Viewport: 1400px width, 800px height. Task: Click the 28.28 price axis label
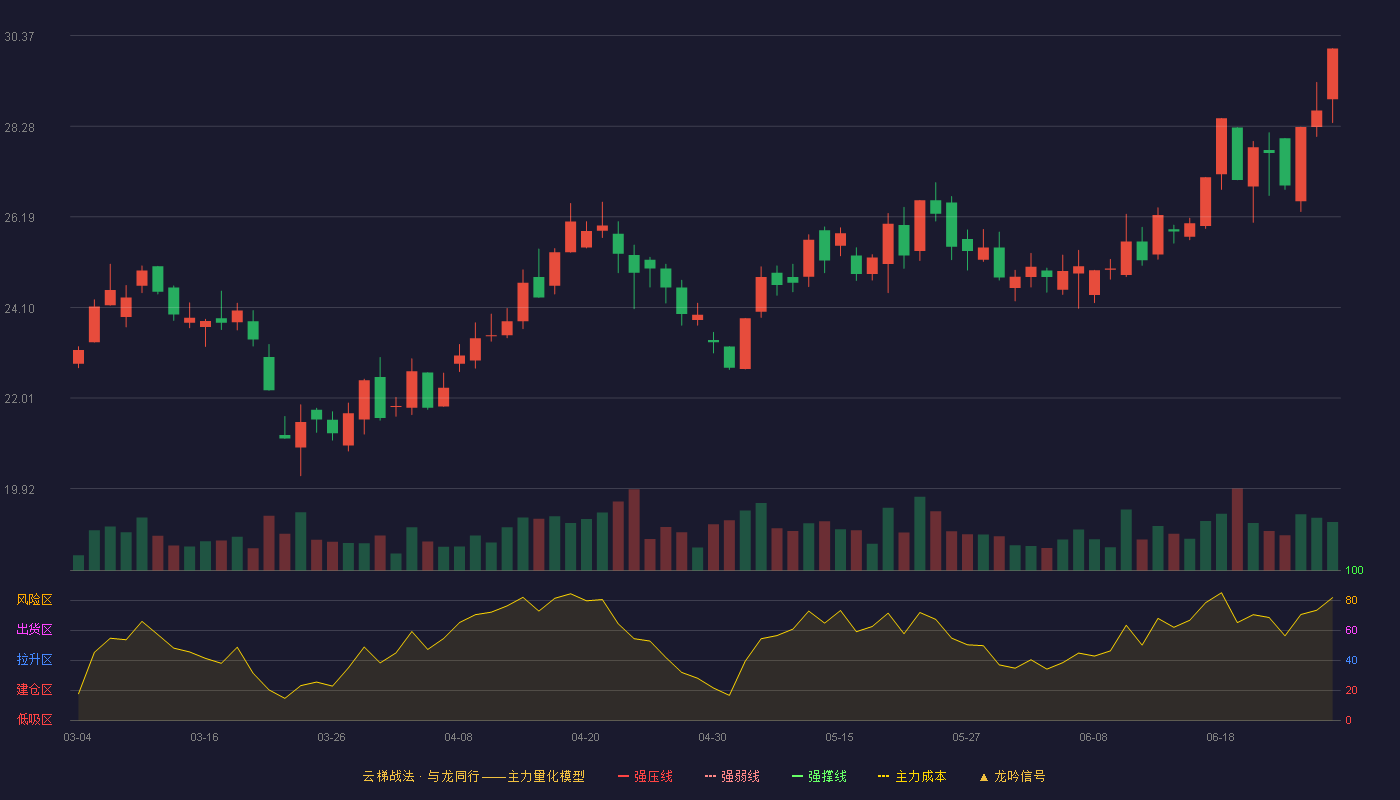pos(19,128)
